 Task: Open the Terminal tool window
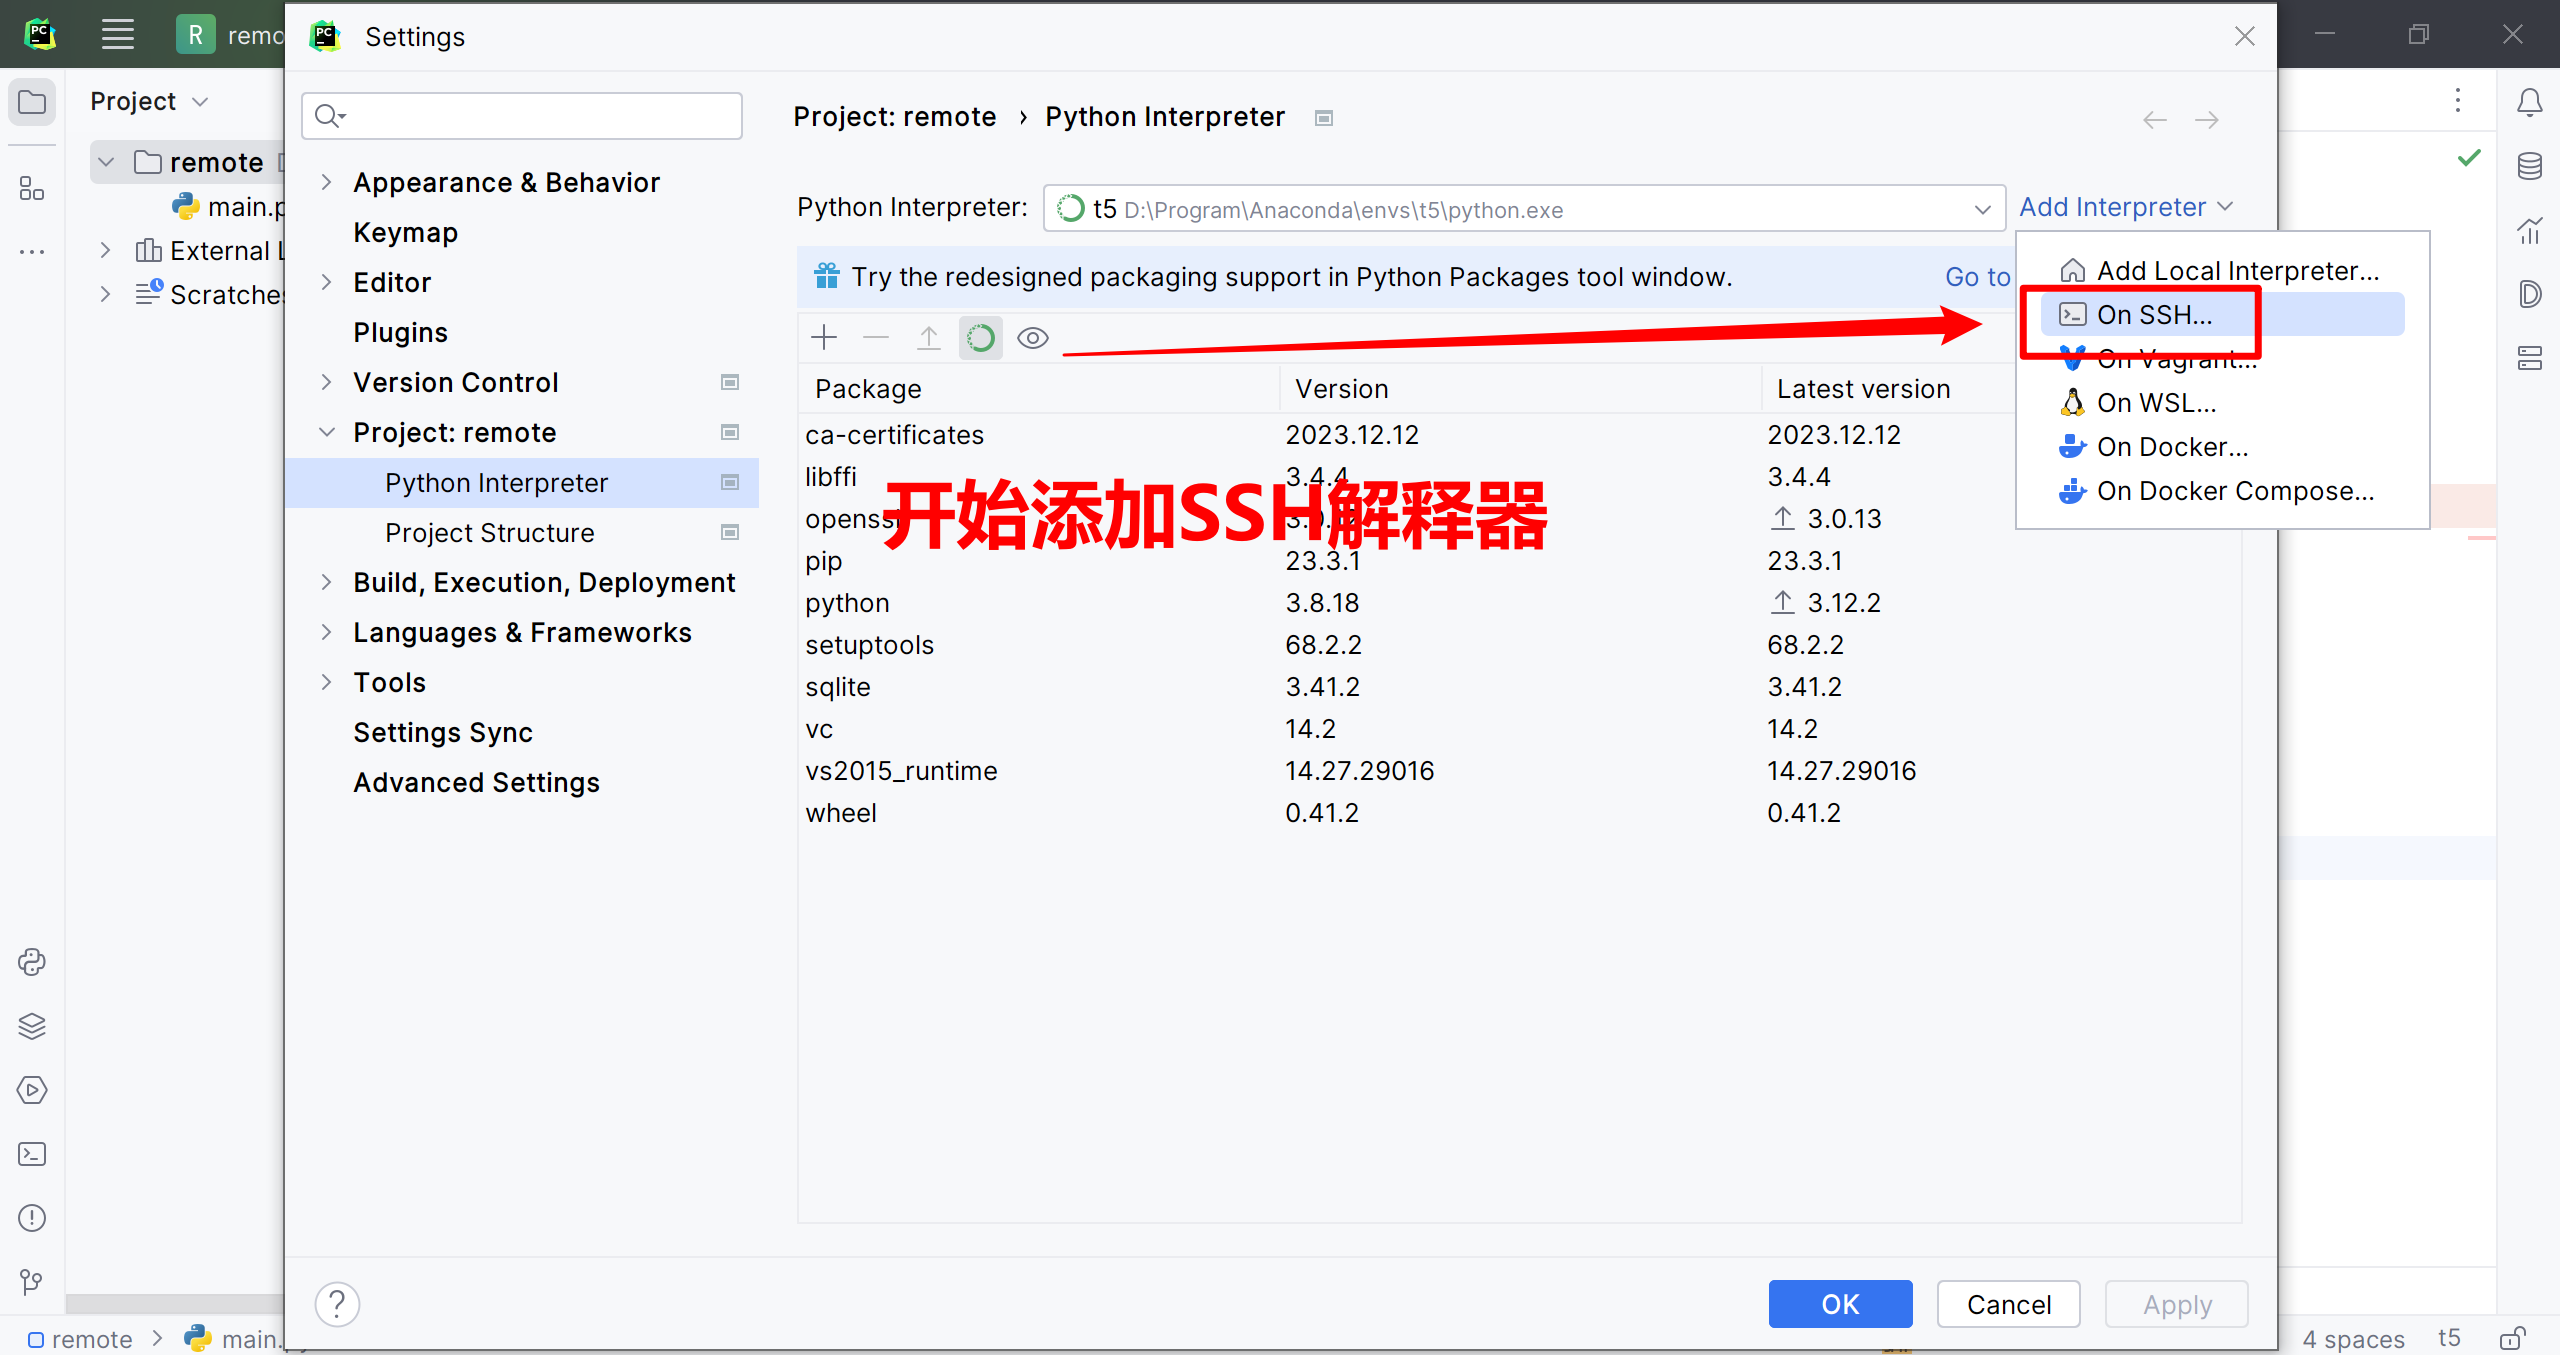[32, 1154]
